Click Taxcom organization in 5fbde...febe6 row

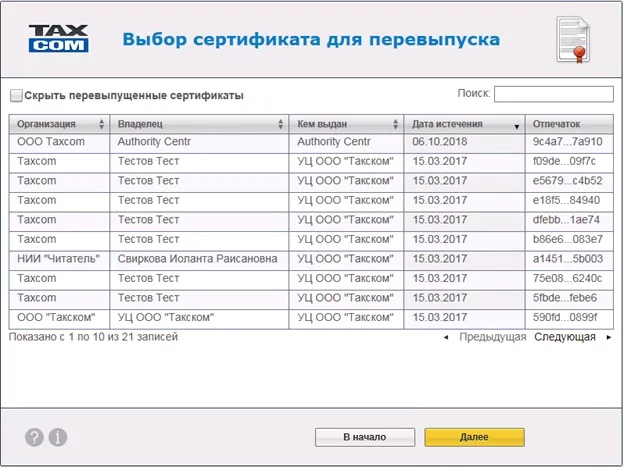[x=37, y=298]
